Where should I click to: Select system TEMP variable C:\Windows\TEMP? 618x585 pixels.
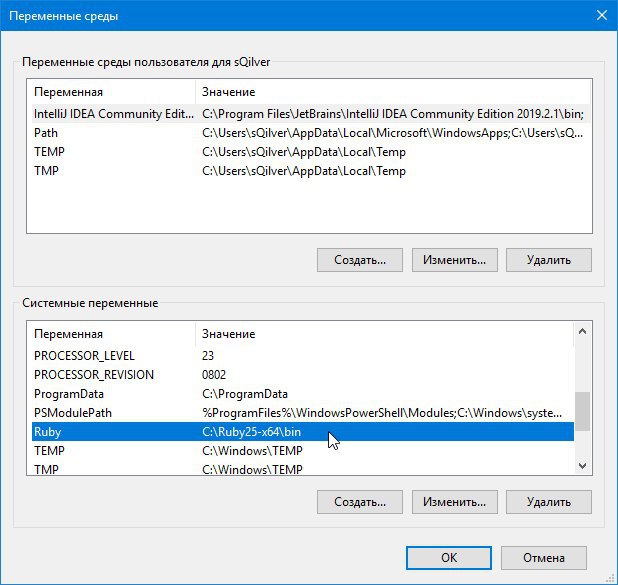pos(303,451)
